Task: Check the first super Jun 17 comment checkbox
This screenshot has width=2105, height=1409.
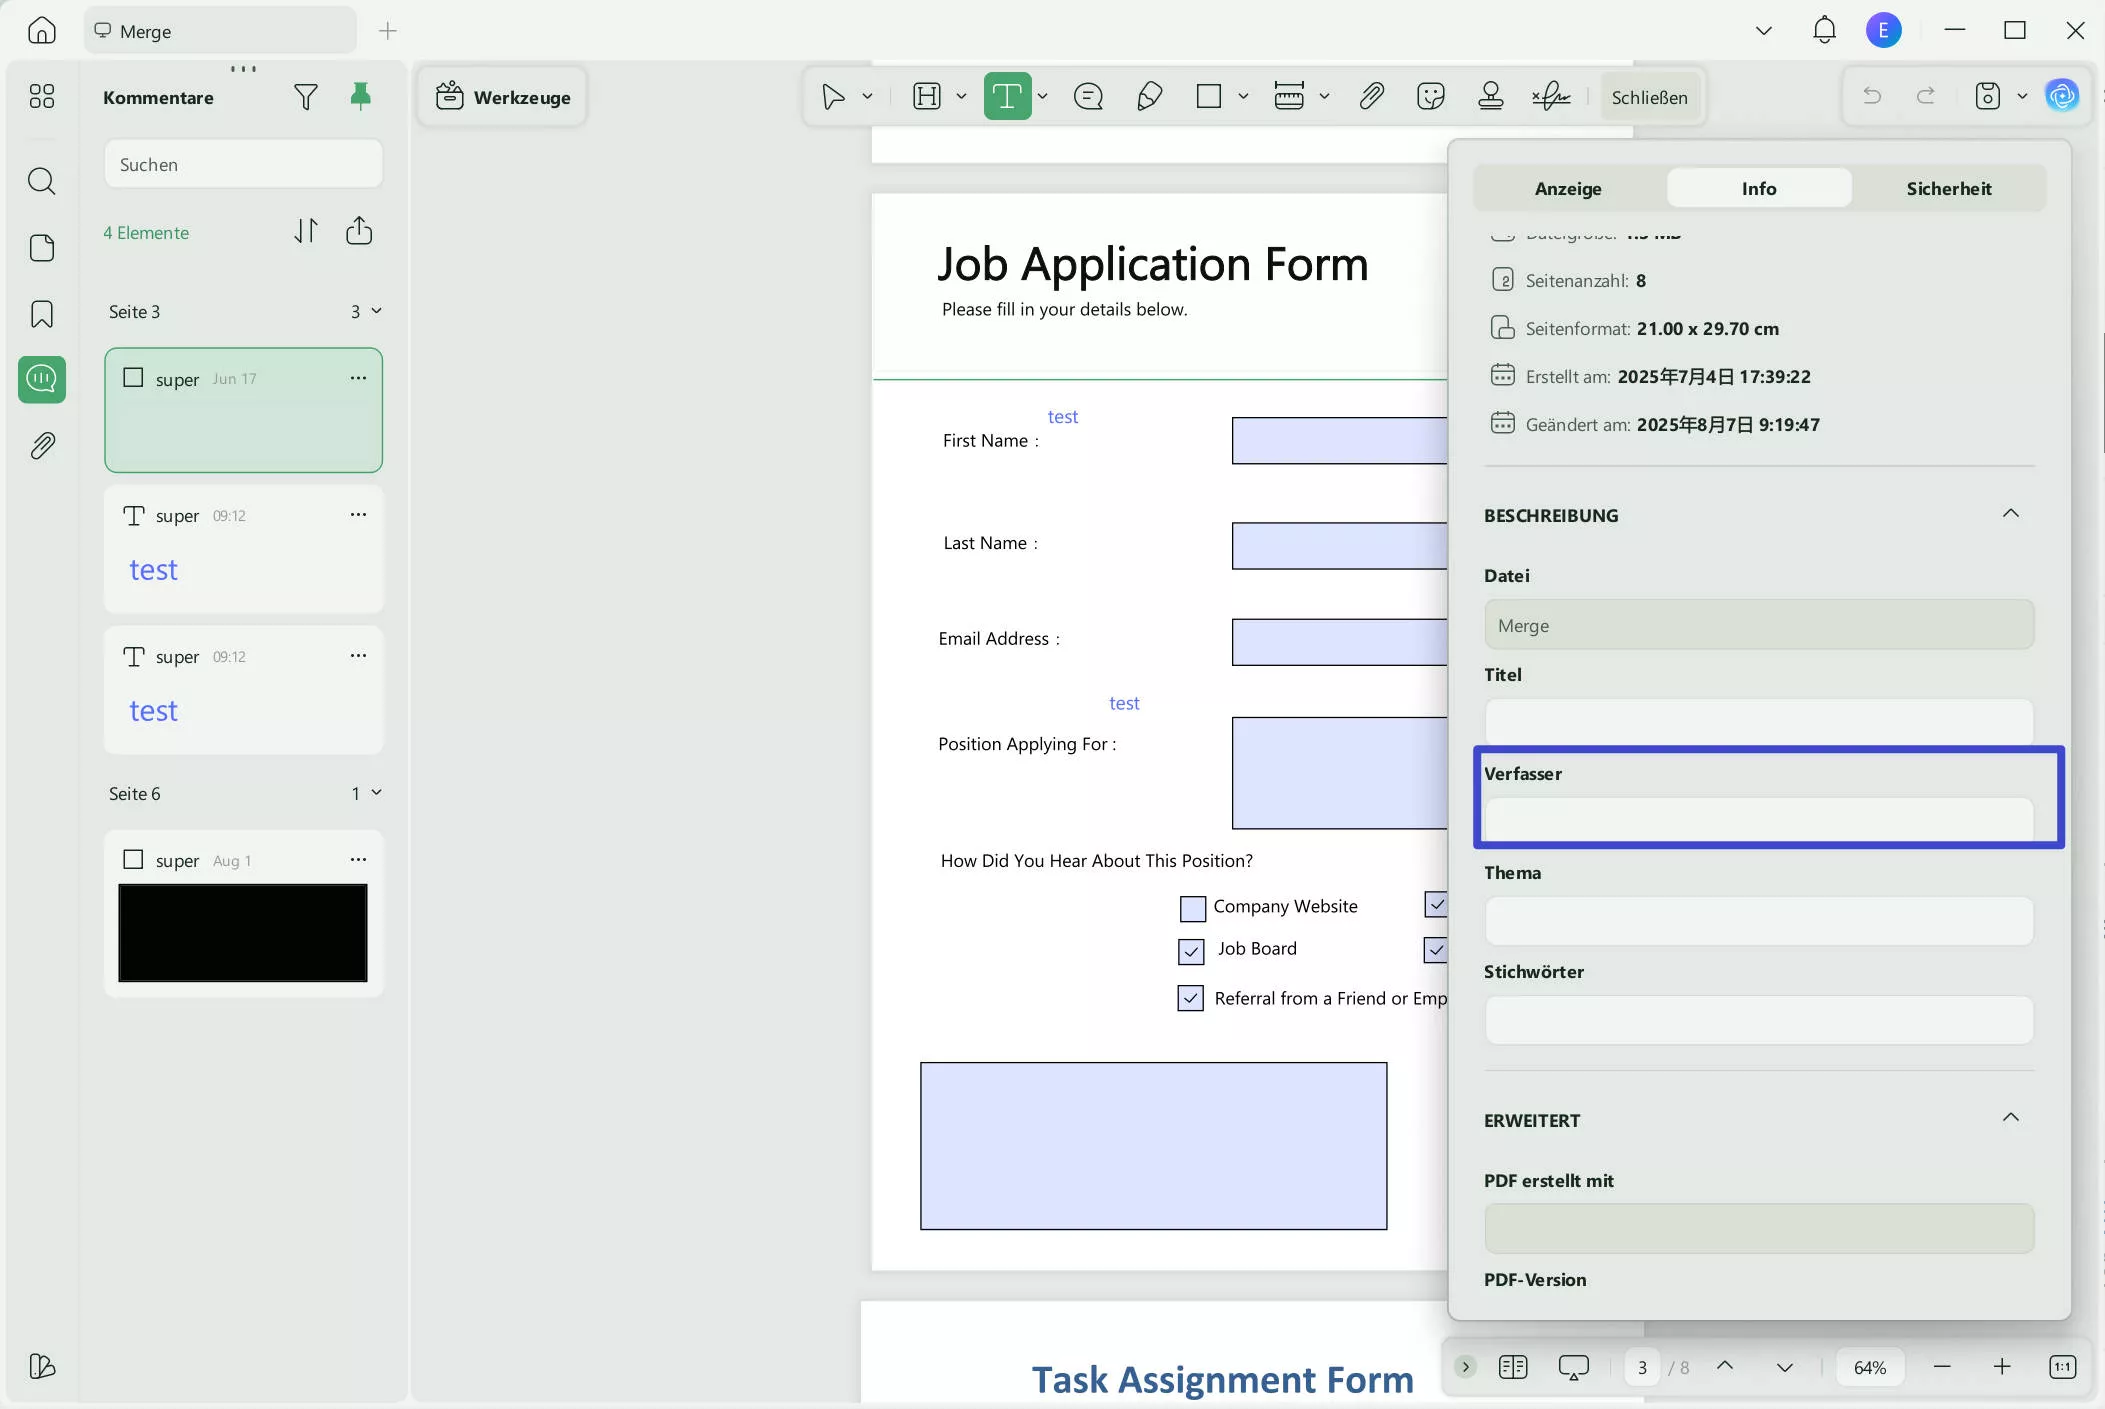Action: pyautogui.click(x=133, y=377)
